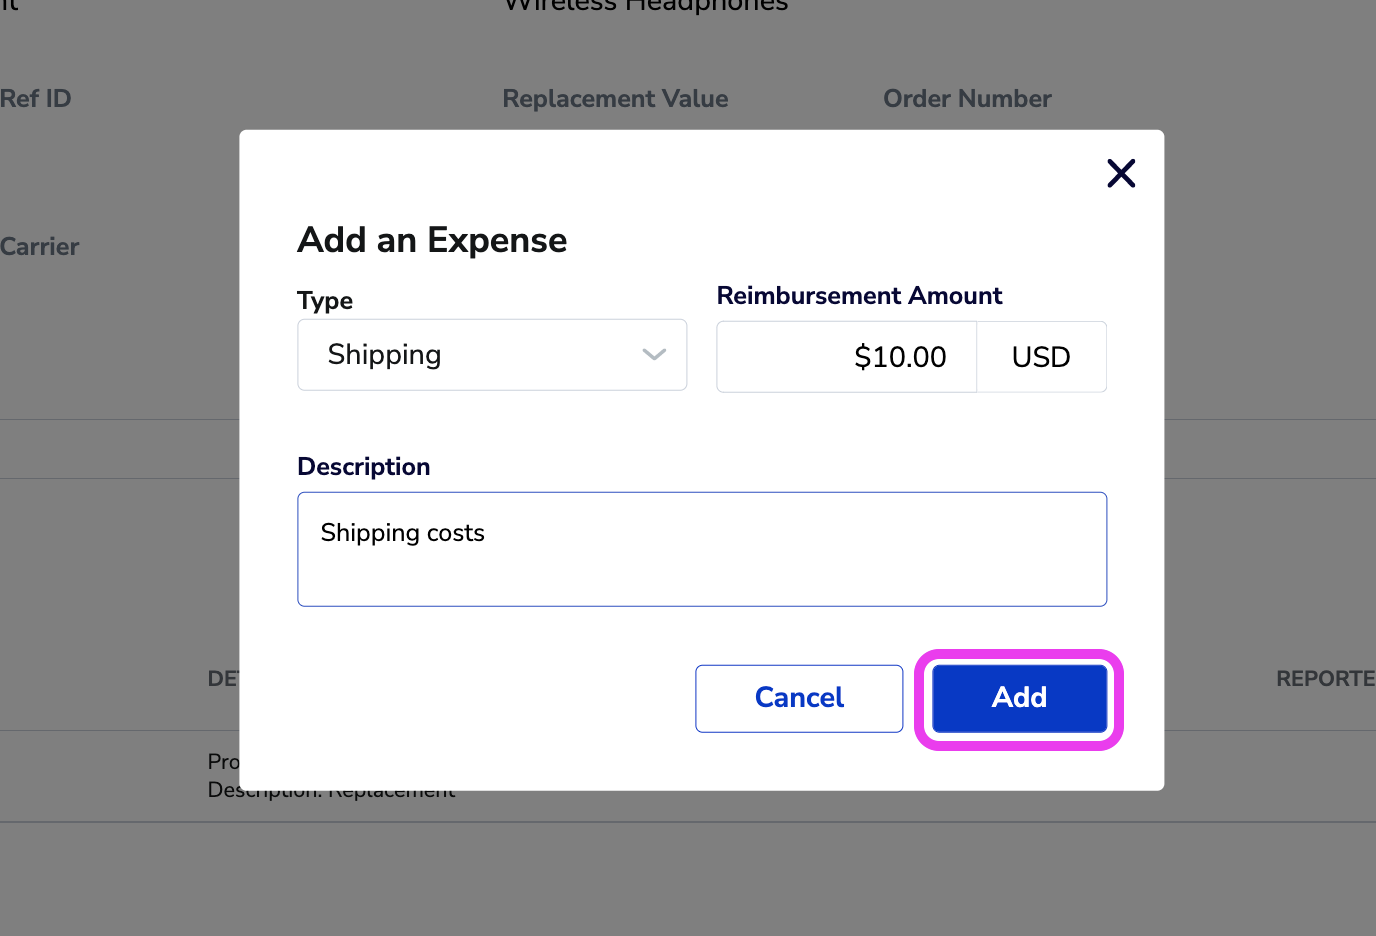The width and height of the screenshot is (1376, 936).
Task: Click the Carrier label in background
Action: 39,247
